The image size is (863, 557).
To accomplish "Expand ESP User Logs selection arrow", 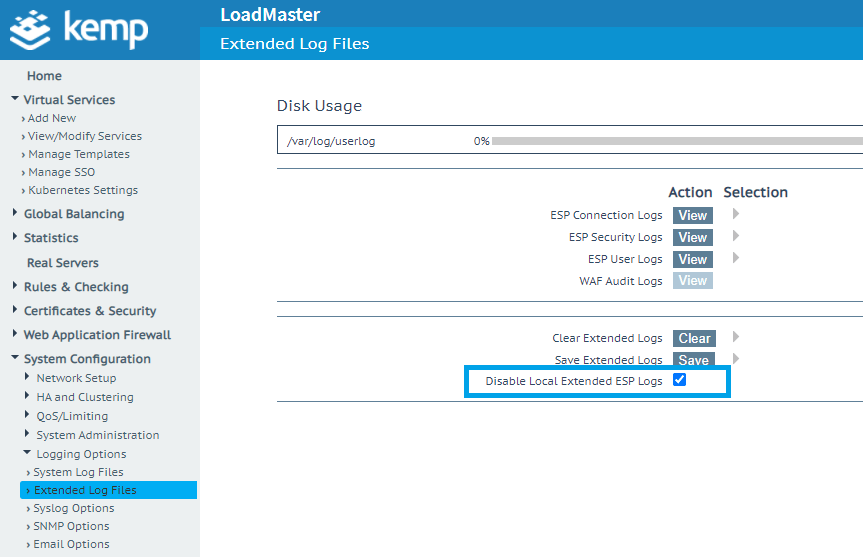I will point(736,258).
